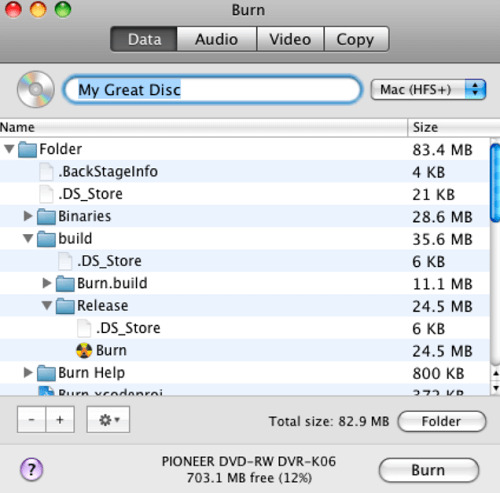The height and width of the screenshot is (493, 500).
Task: Collapse the top-level Folder disclosure triangle
Action: (x=10, y=149)
